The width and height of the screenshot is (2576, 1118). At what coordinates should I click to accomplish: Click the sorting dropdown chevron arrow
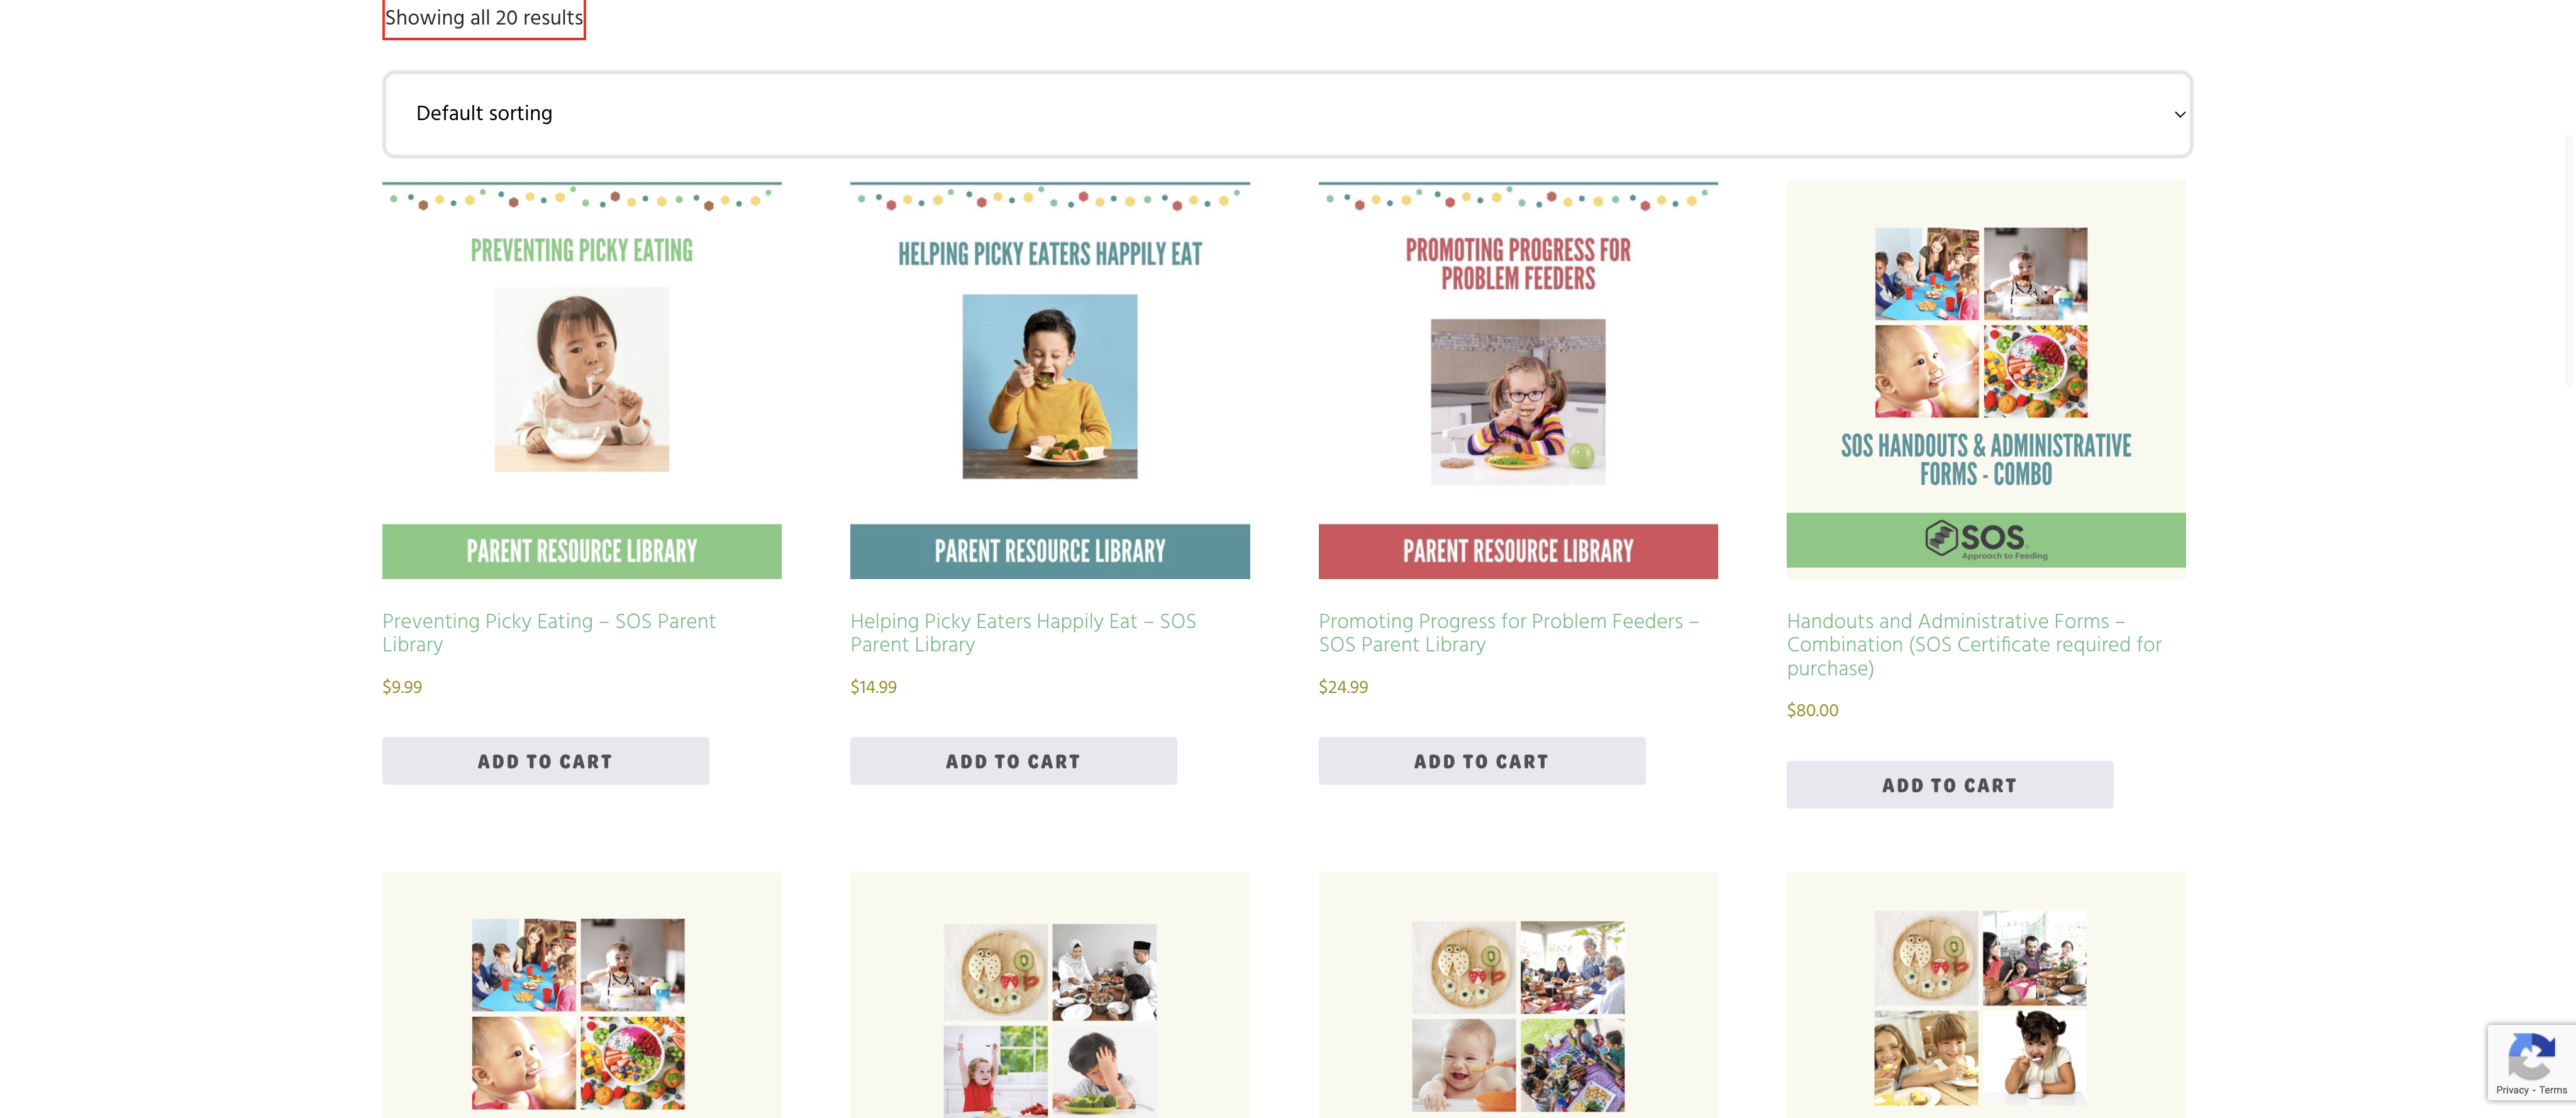point(2180,114)
